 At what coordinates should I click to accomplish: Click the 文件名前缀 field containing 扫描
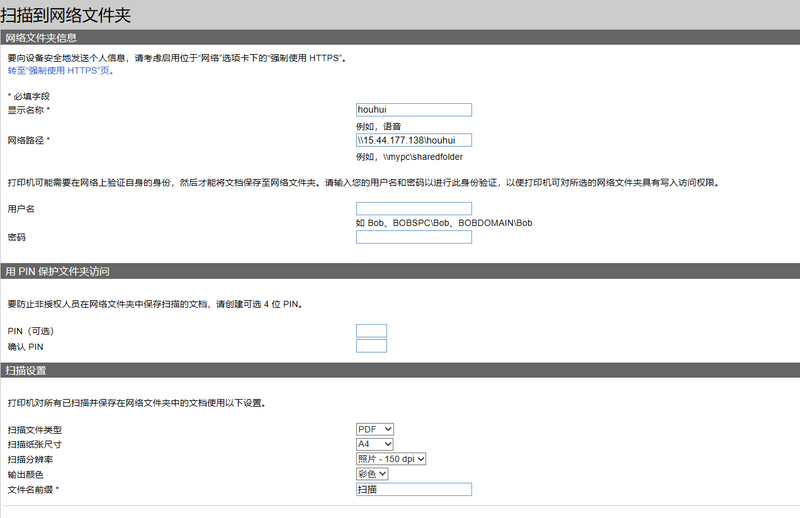click(x=413, y=489)
